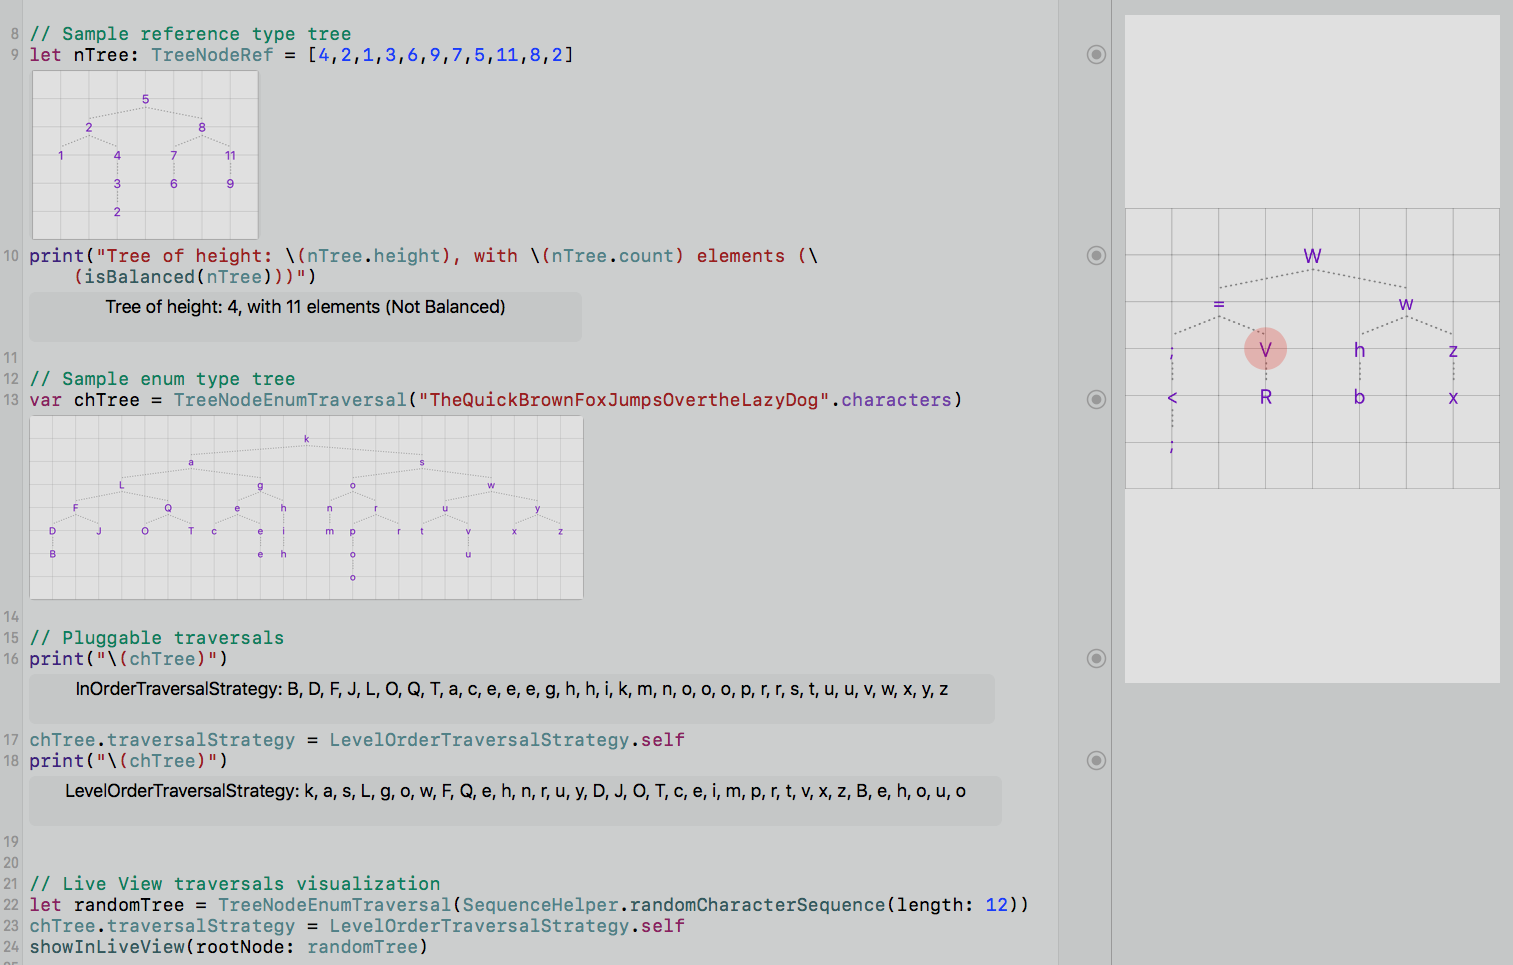Toggle inline result for nTree declaration line
Image resolution: width=1513 pixels, height=965 pixels.
pos(1096,54)
